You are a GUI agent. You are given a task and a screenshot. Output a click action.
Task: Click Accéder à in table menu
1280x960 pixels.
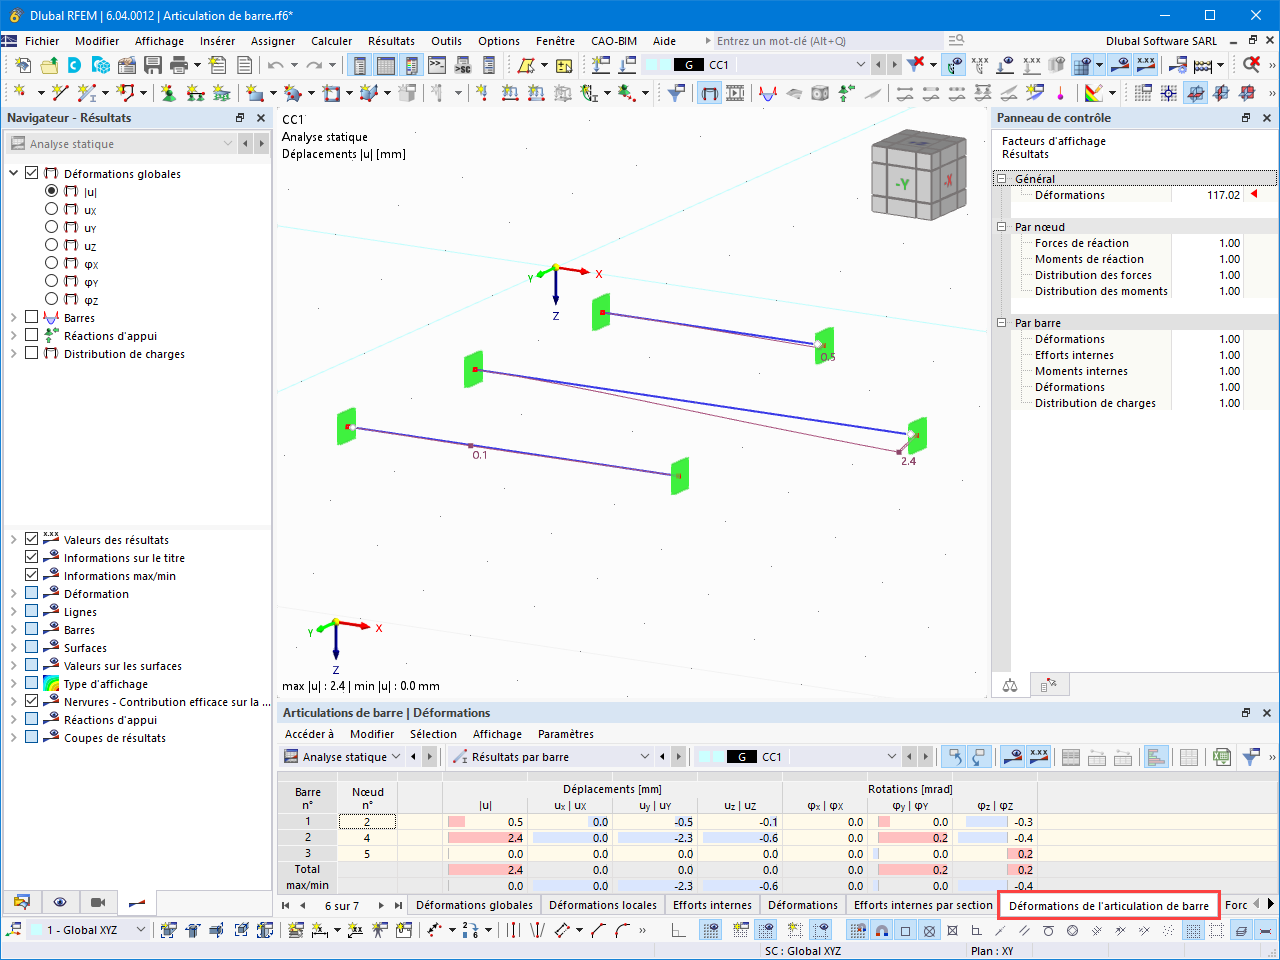309,734
